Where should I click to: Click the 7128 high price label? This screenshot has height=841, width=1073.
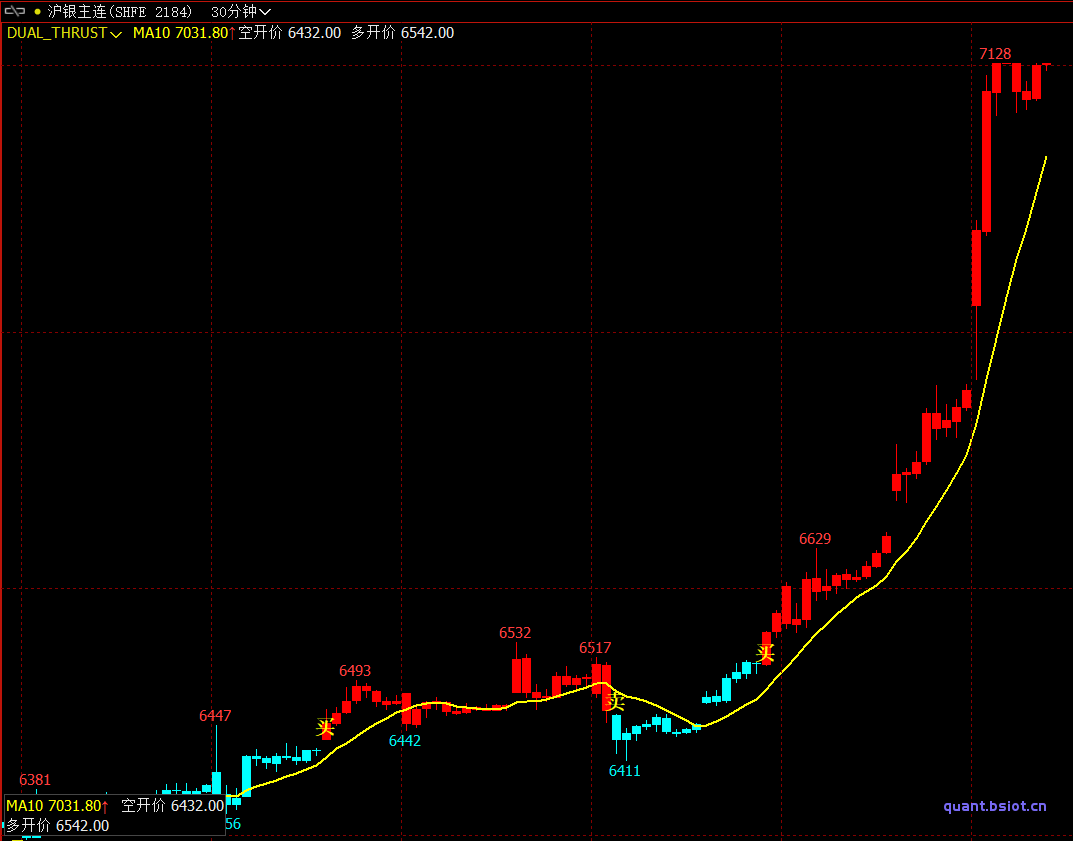pyautogui.click(x=995, y=53)
